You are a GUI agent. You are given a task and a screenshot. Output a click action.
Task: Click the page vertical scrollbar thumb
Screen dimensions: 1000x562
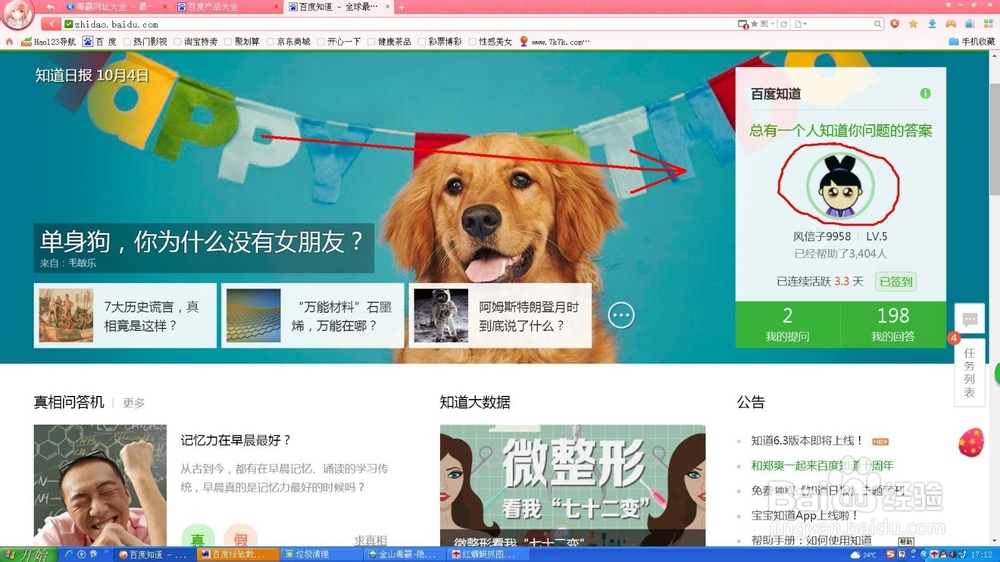click(x=994, y=139)
